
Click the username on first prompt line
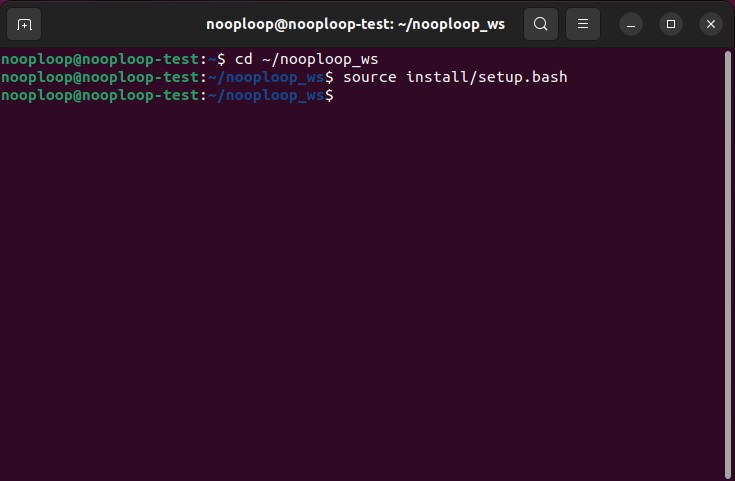point(100,59)
